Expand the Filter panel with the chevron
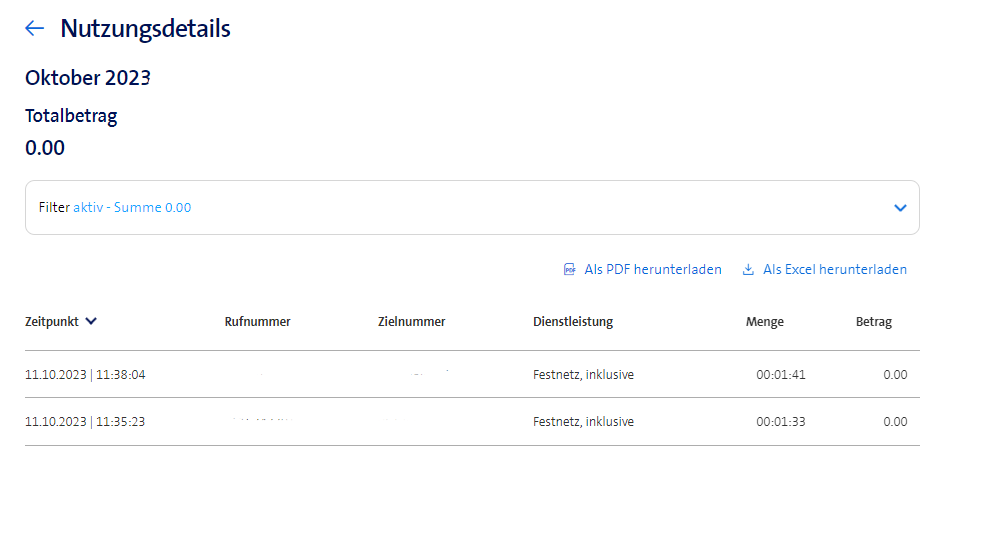 click(900, 208)
